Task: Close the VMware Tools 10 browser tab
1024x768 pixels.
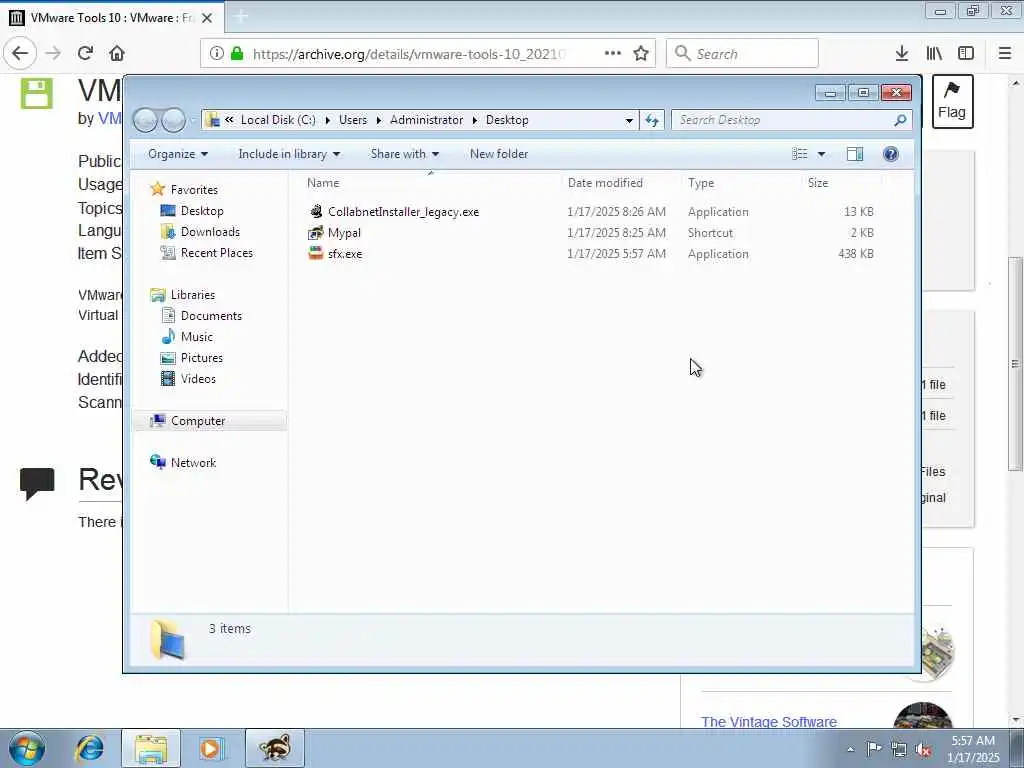Action: [x=207, y=18]
